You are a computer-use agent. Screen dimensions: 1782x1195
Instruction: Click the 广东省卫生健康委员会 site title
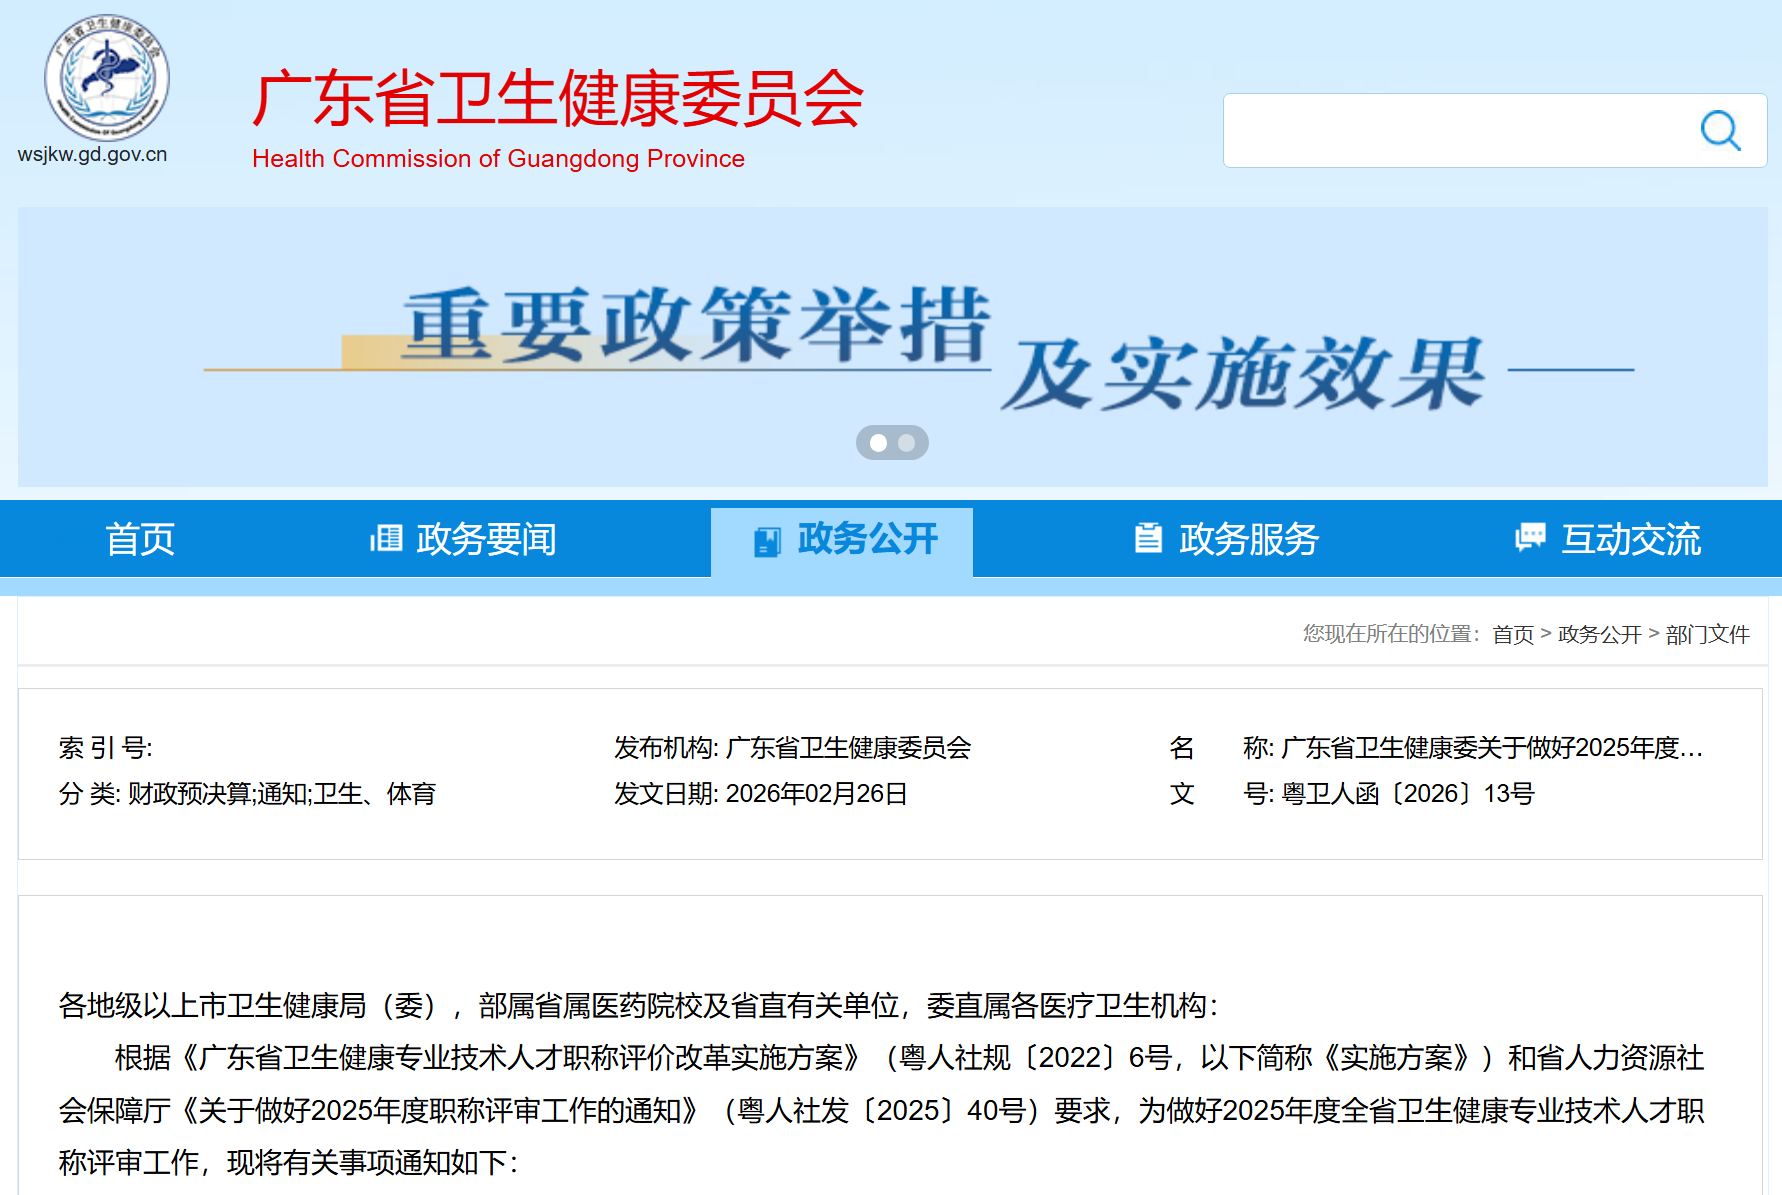(x=557, y=99)
